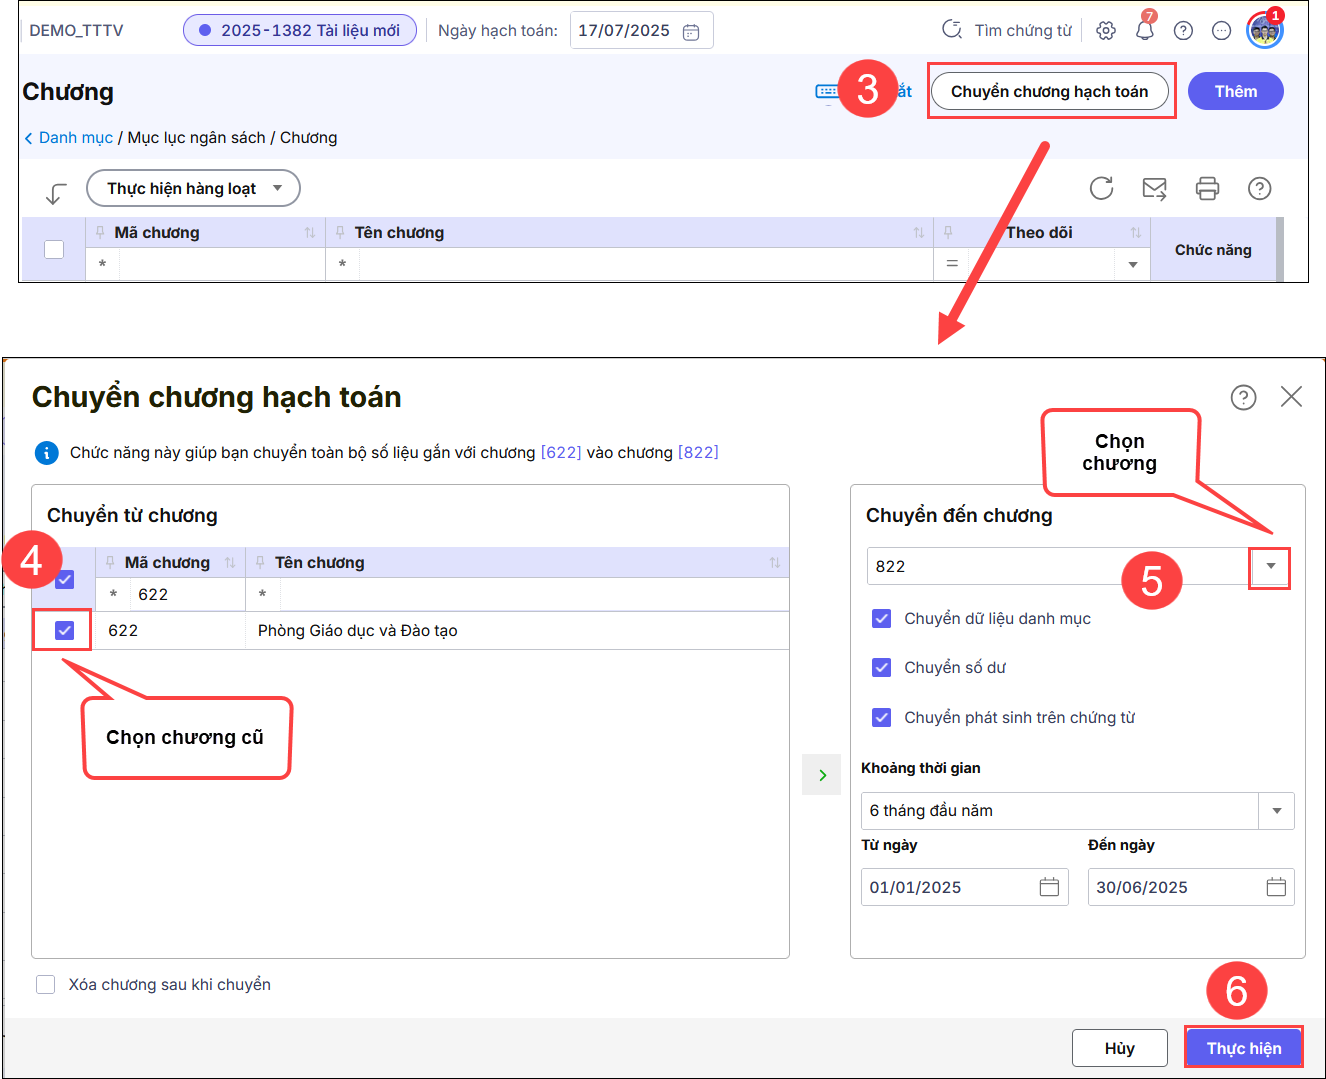The image size is (1326, 1079).
Task: Enable Xóa chương sau khi chuyển
Action: point(46,984)
